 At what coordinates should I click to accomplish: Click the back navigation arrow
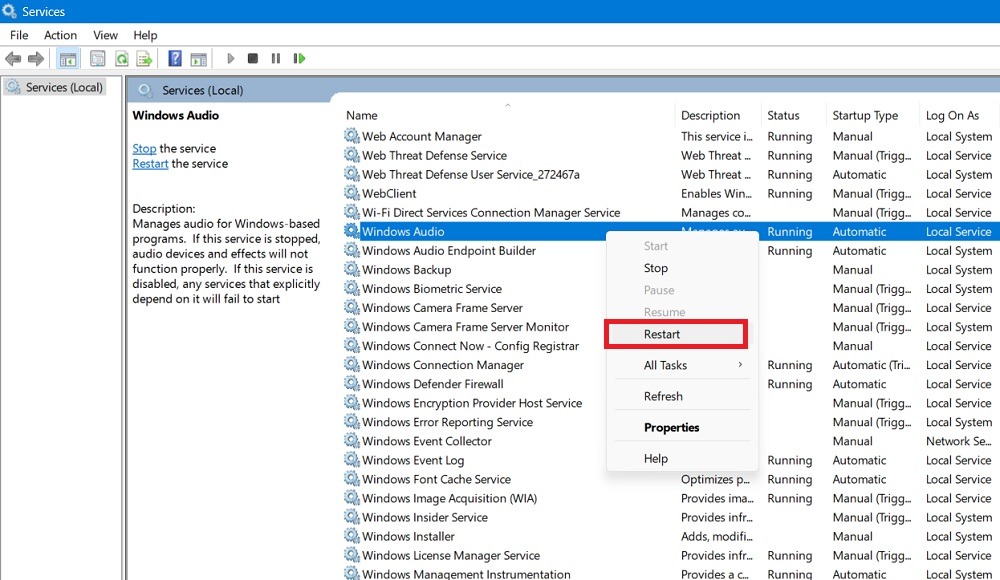tap(14, 58)
